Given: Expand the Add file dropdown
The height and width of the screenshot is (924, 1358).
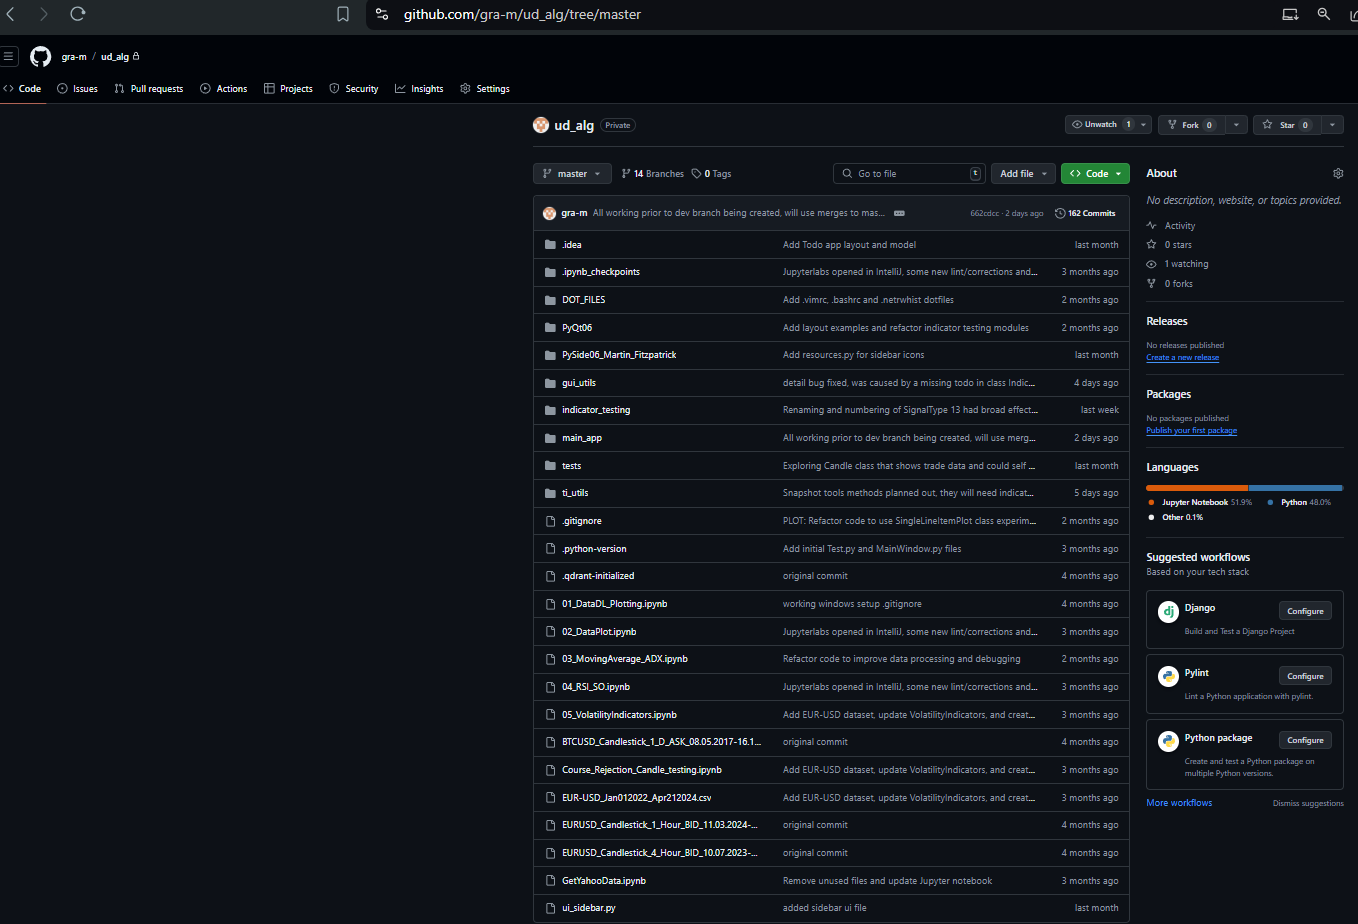Looking at the screenshot, I should (1022, 173).
